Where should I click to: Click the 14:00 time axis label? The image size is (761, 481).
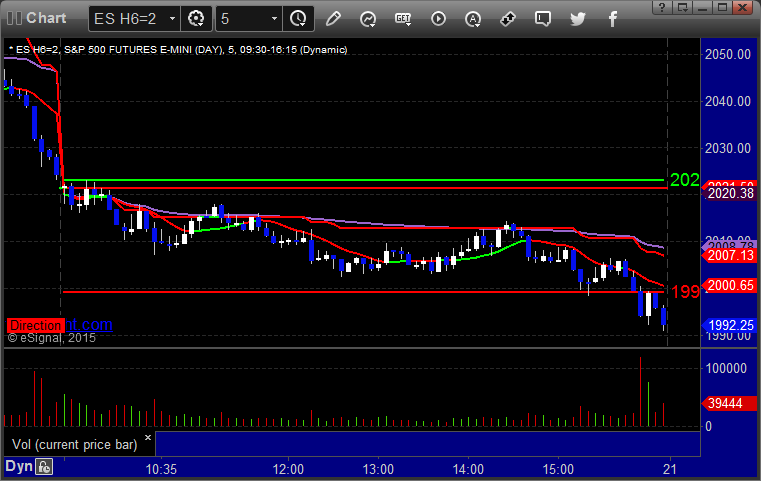(468, 469)
